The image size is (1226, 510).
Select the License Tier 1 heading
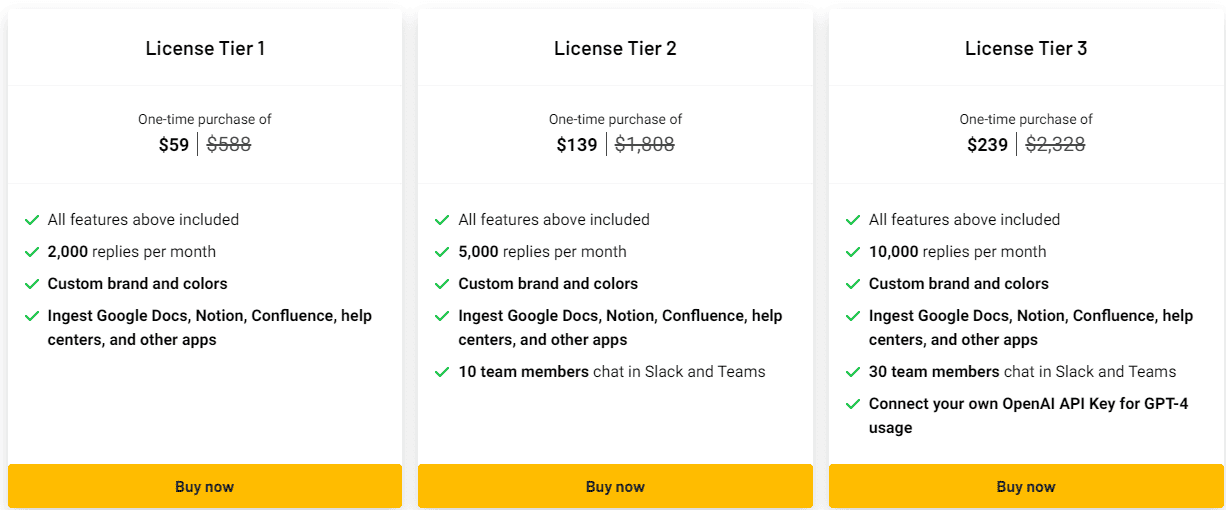coord(205,48)
